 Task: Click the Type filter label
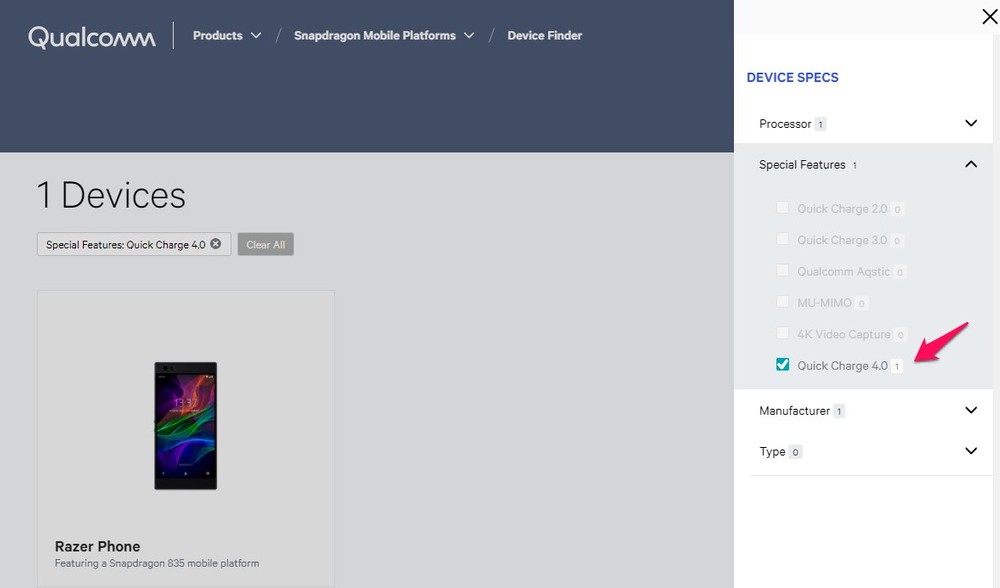point(772,452)
